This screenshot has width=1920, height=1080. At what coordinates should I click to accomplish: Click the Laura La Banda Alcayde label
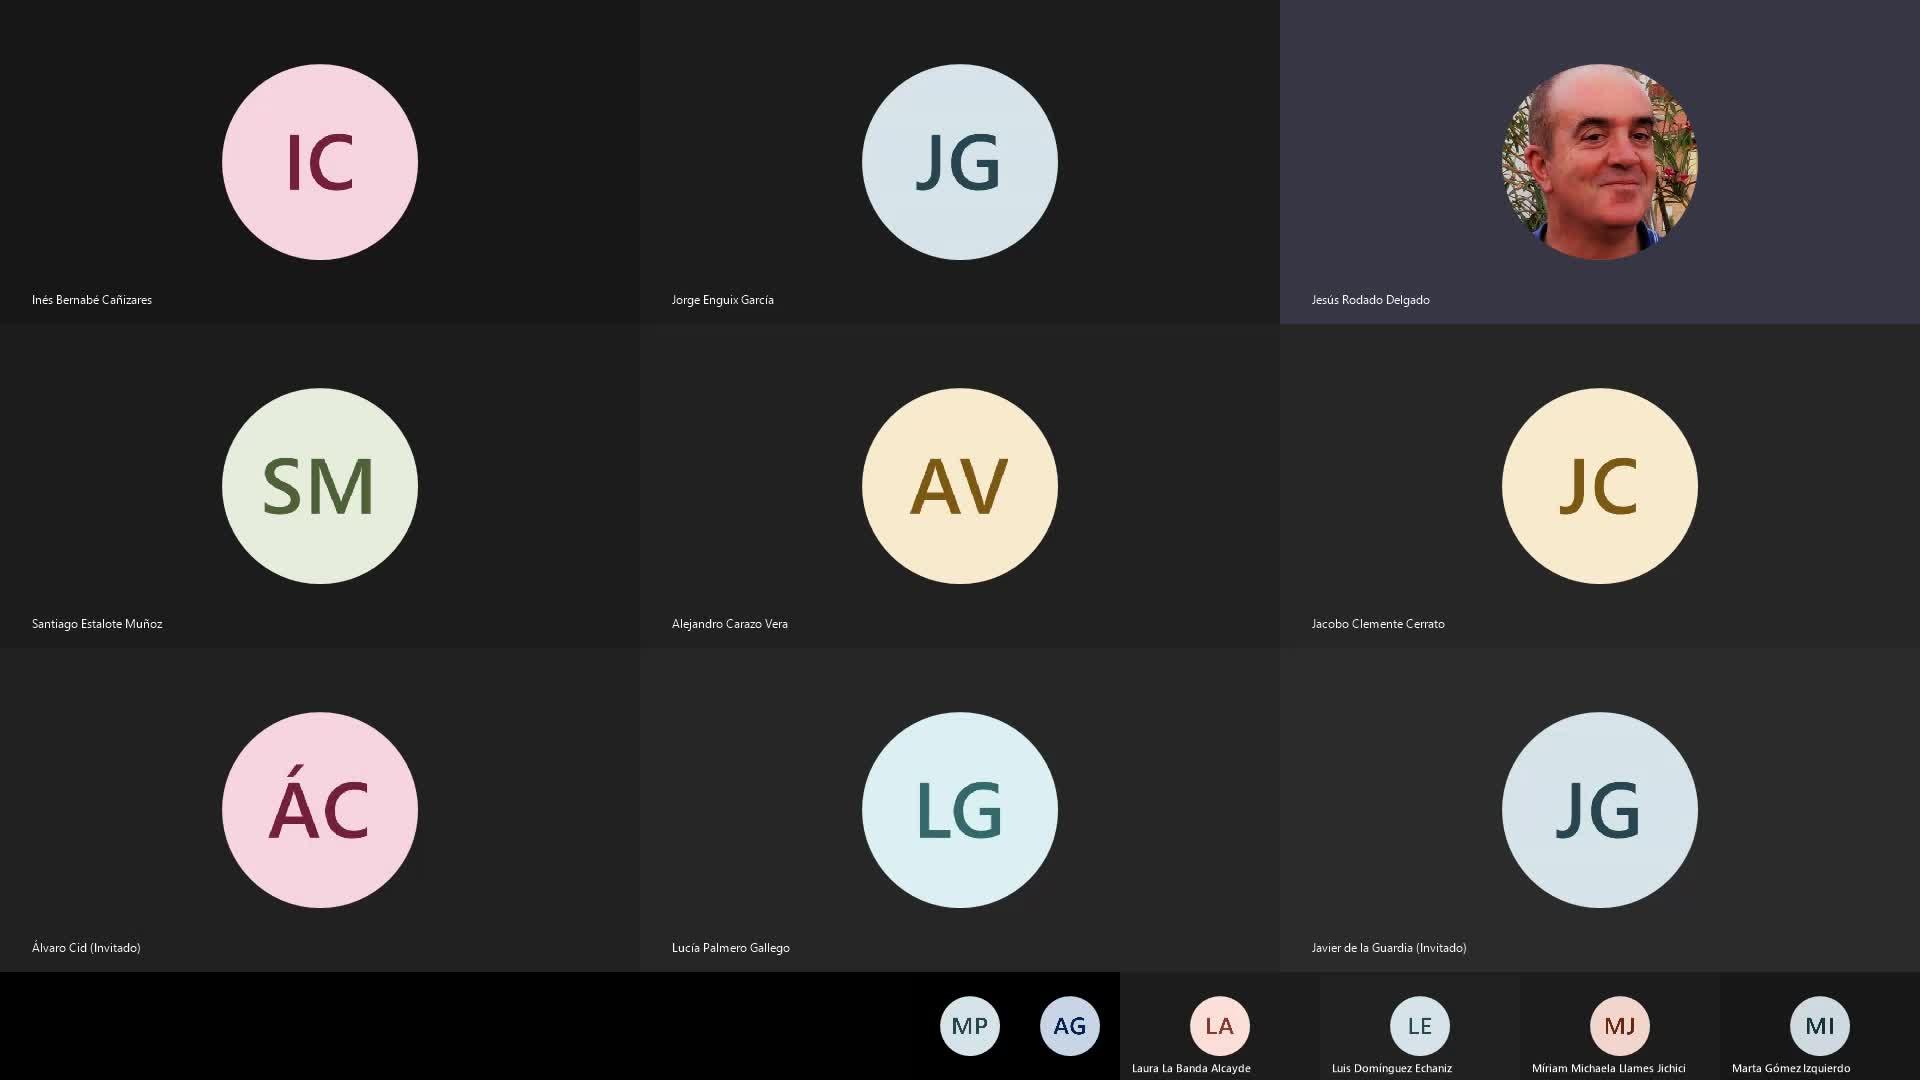click(x=1191, y=1068)
